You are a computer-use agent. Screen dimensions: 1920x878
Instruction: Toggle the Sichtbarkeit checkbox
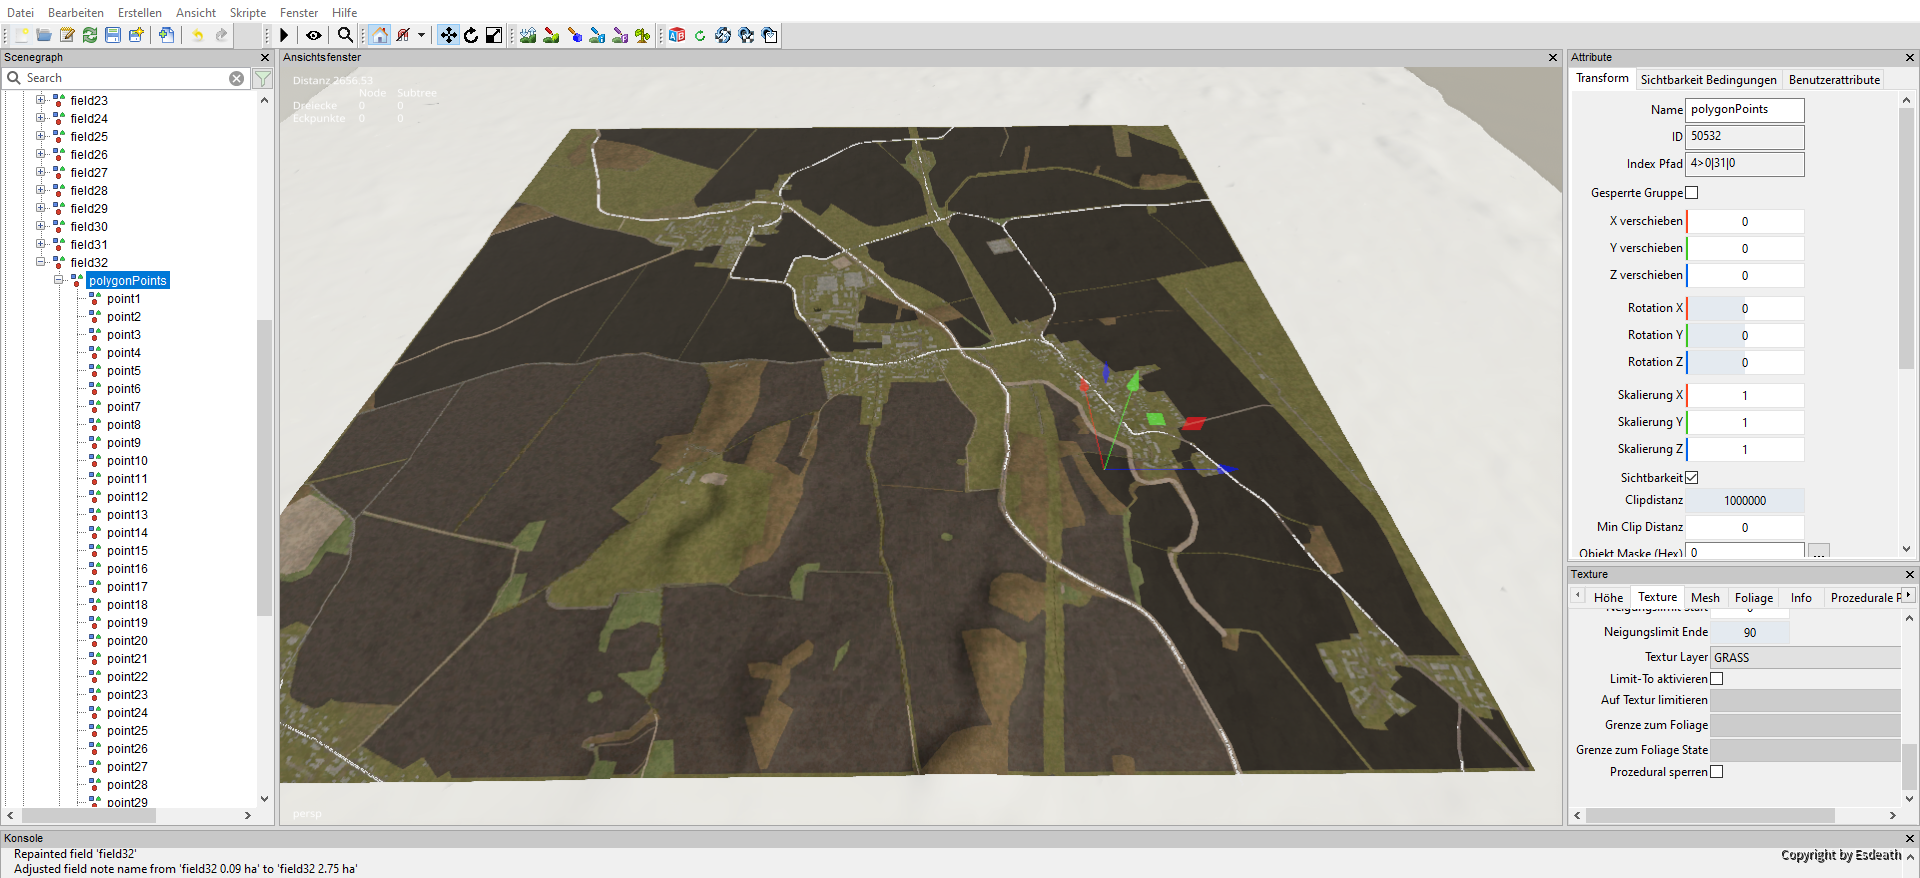[x=1692, y=478]
